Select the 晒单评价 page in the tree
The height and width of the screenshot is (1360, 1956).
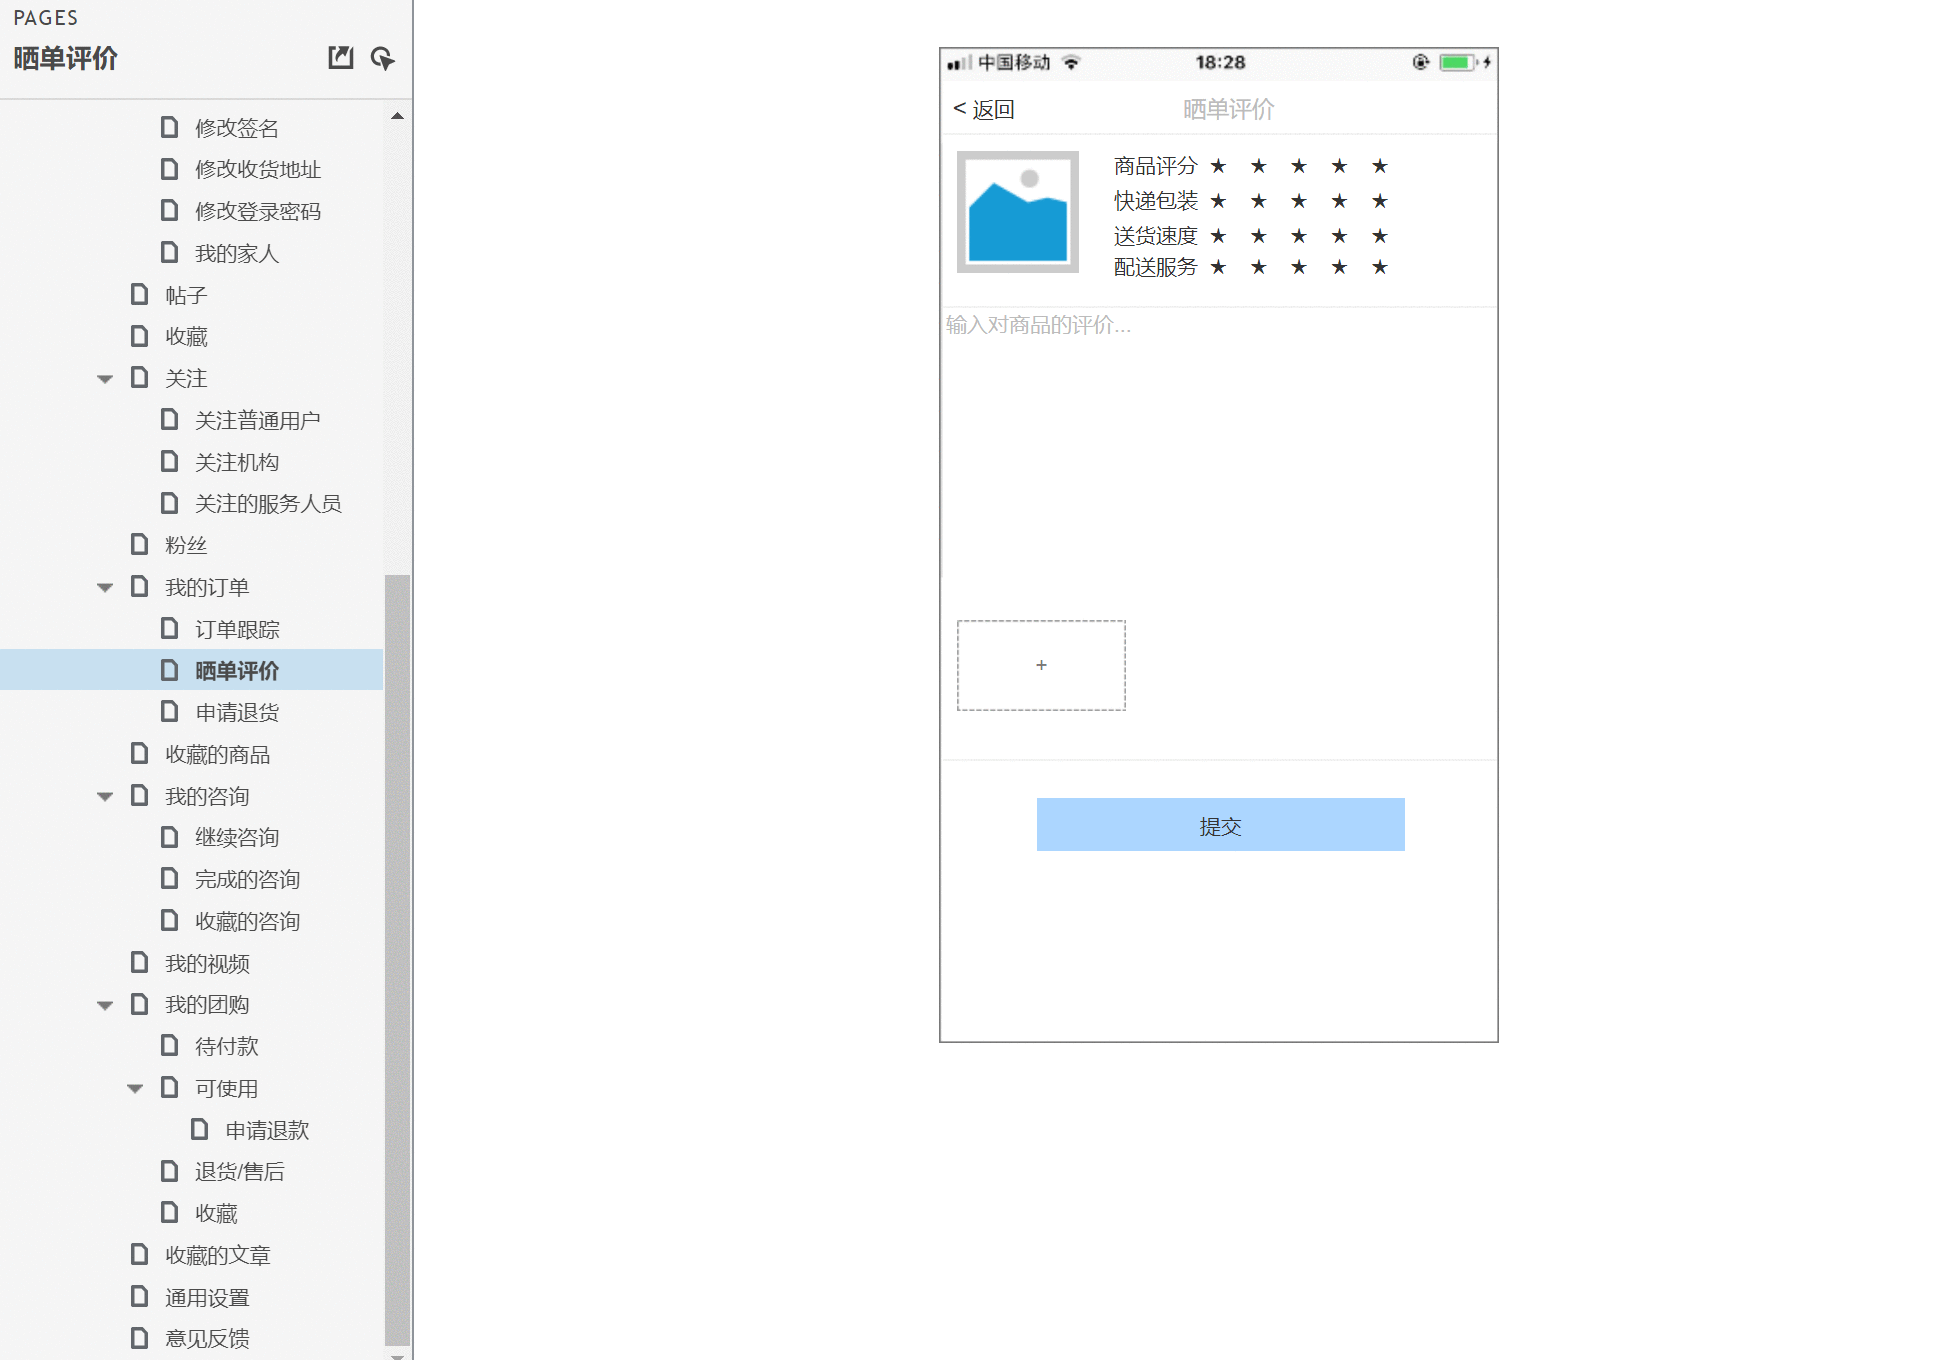click(x=237, y=670)
